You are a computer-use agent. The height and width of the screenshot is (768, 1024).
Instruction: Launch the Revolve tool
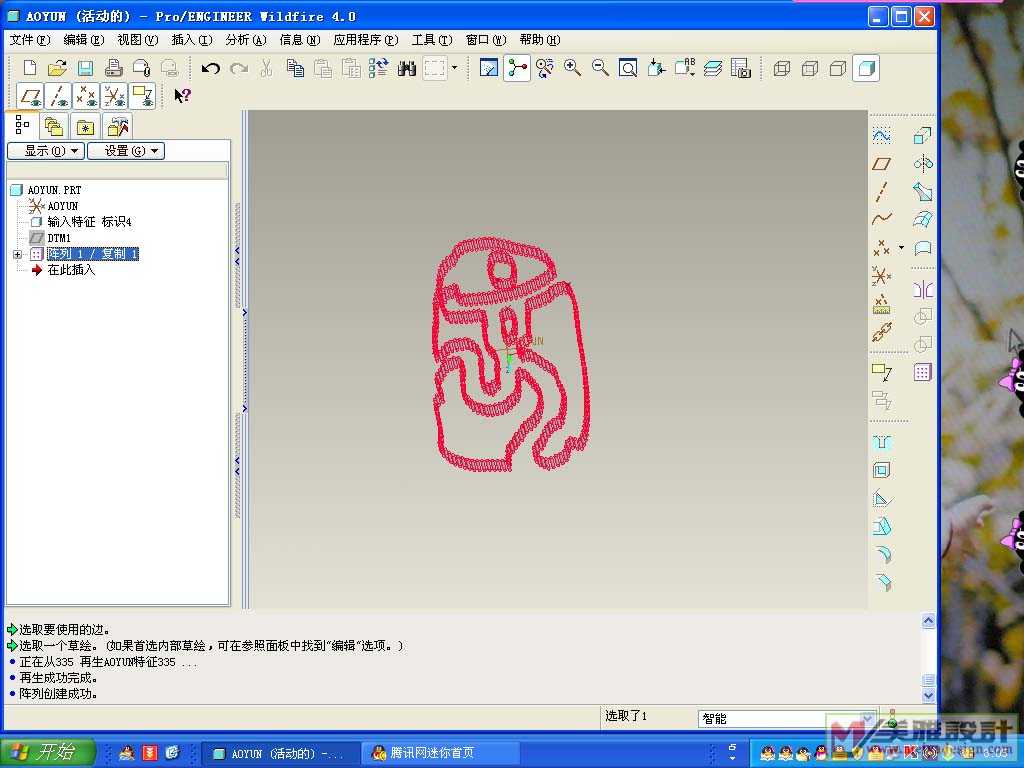coord(922,163)
